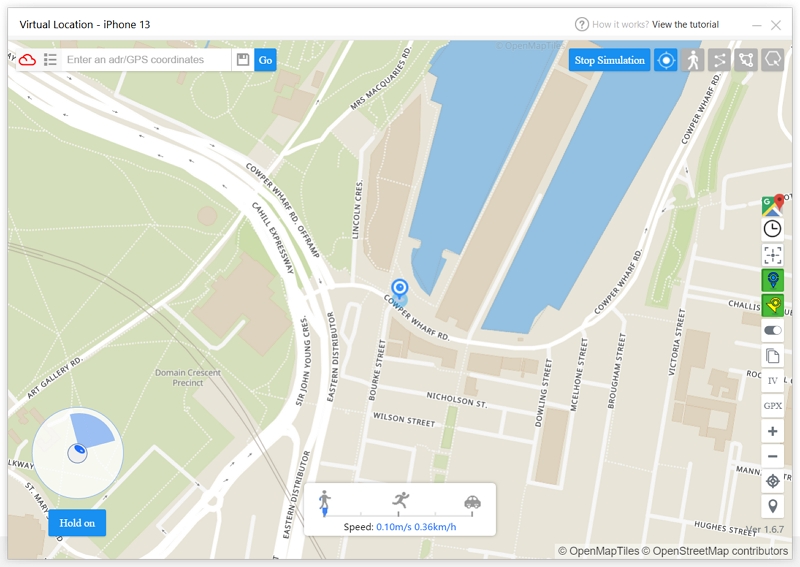Click the blue location marker on map
Image resolution: width=800 pixels, height=567 pixels.
399,289
